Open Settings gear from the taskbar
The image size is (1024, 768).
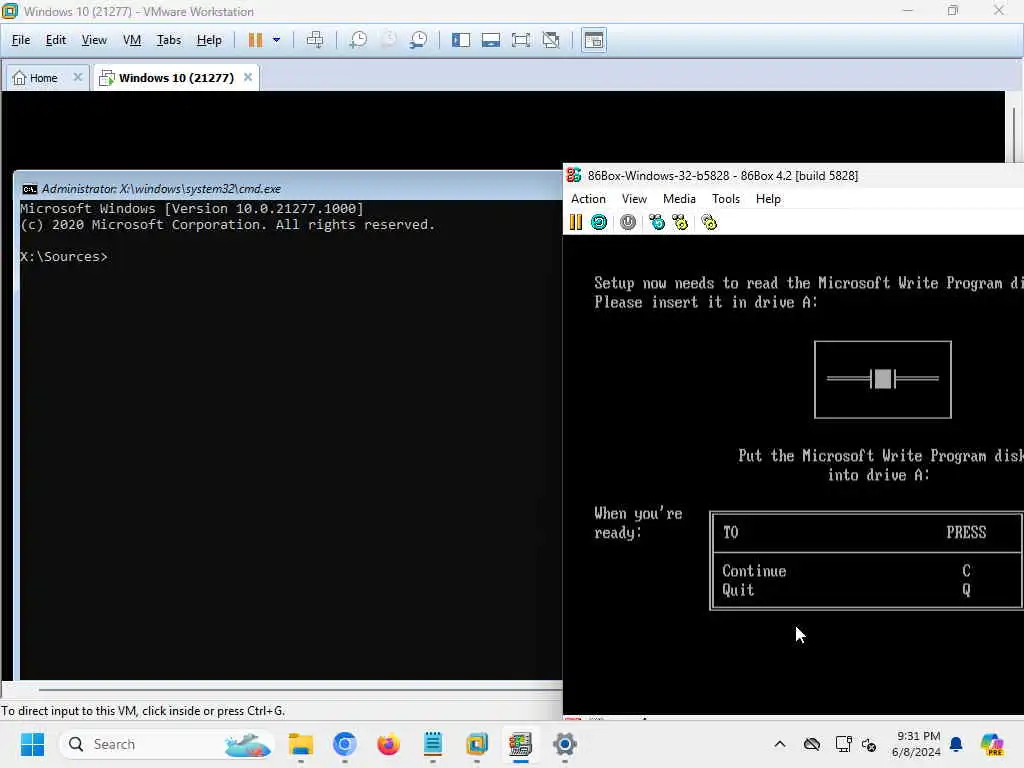[565, 744]
